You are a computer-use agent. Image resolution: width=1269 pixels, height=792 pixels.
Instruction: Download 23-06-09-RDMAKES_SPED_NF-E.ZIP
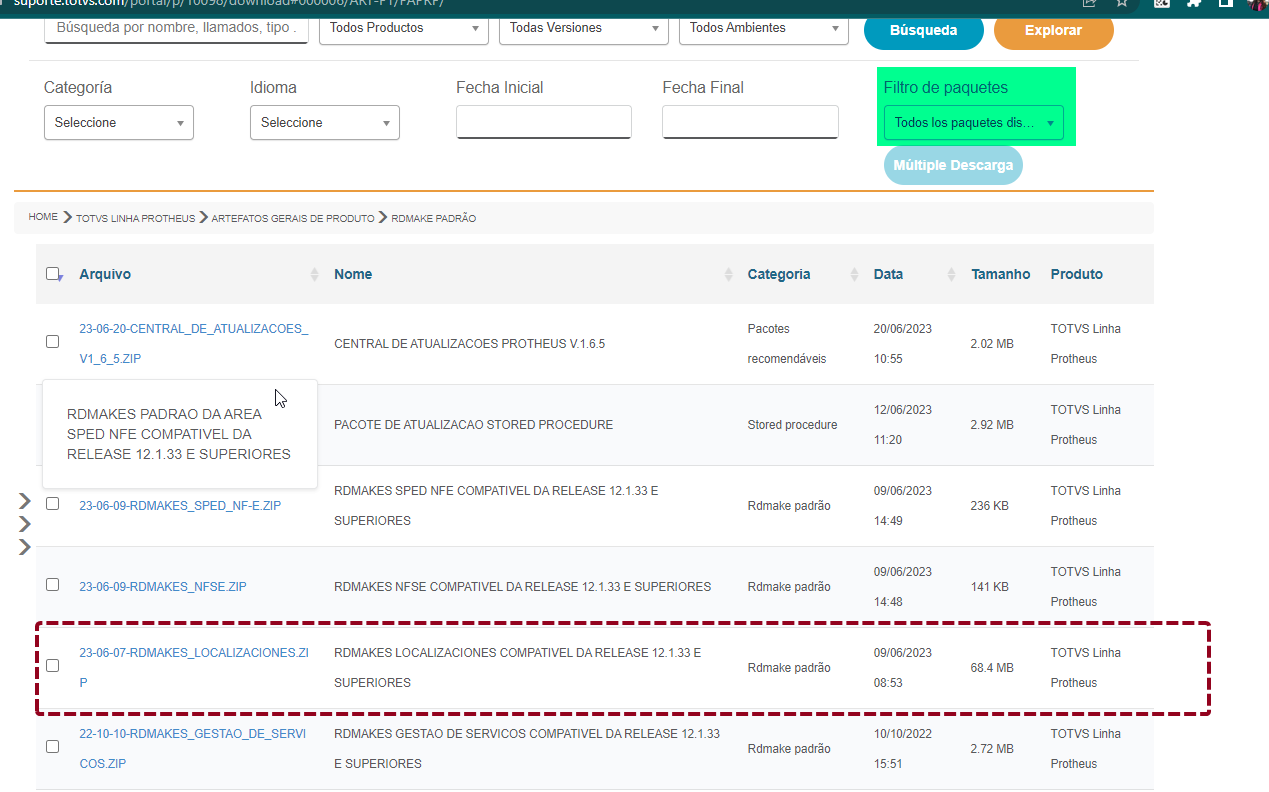(180, 506)
